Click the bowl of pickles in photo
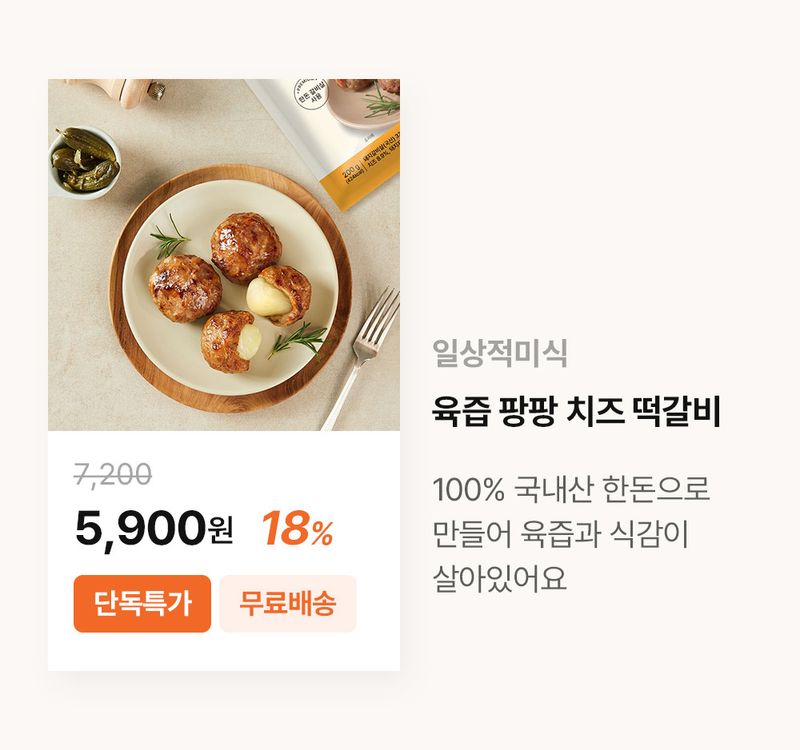800x750 pixels. (85, 162)
